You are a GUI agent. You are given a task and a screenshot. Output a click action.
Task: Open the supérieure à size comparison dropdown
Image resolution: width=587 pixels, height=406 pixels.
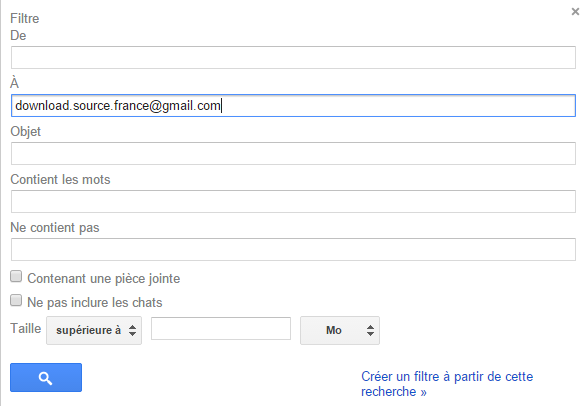coord(94,330)
